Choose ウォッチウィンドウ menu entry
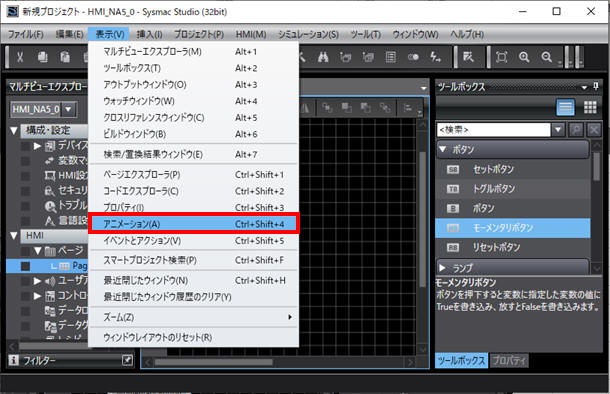610x394 pixels. click(x=193, y=101)
